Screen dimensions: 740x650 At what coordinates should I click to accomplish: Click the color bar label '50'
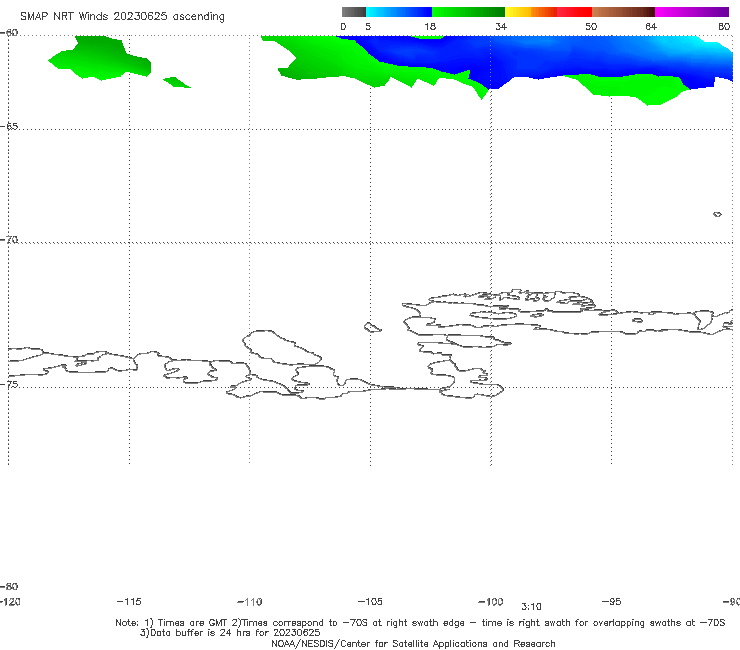(591, 26)
